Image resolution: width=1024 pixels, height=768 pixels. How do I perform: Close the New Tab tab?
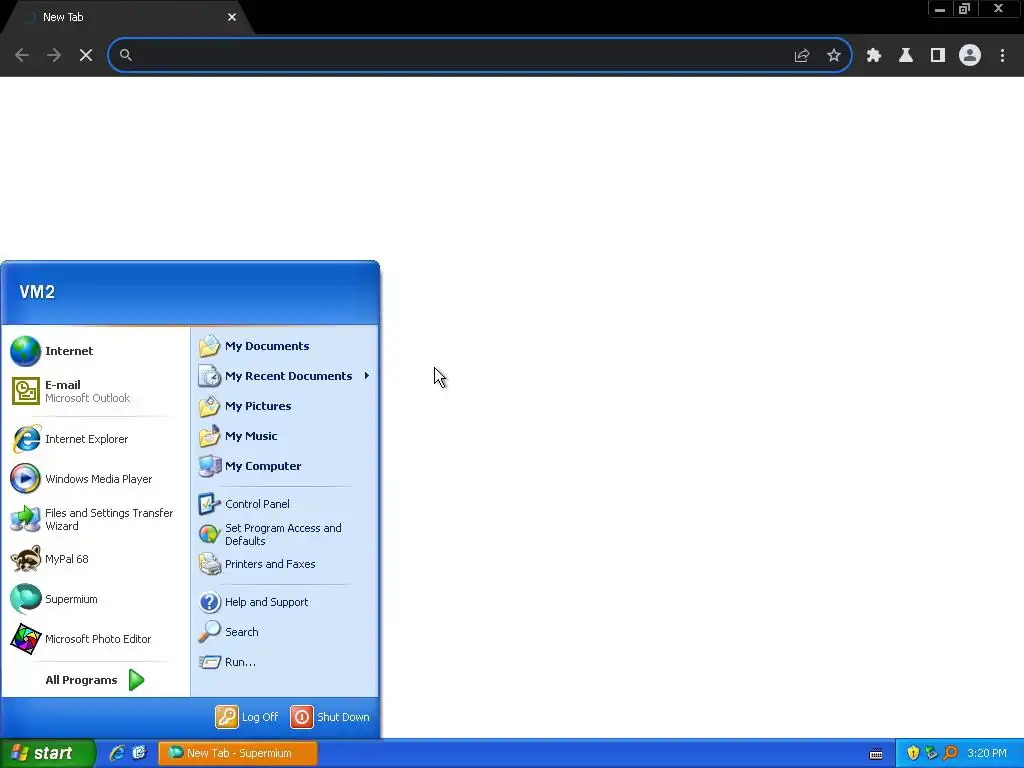point(232,17)
